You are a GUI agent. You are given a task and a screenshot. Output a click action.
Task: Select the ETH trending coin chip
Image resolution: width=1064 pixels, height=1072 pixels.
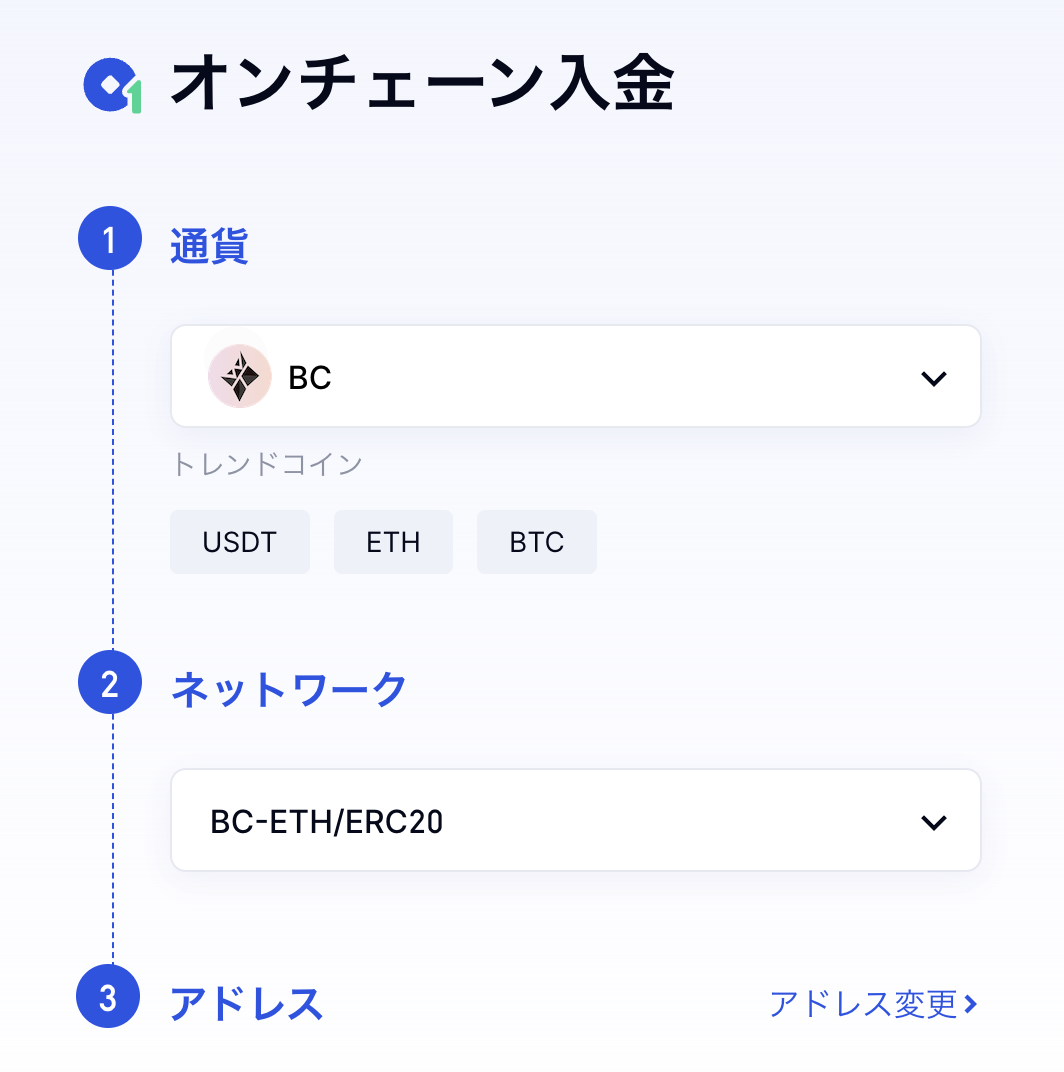point(393,541)
